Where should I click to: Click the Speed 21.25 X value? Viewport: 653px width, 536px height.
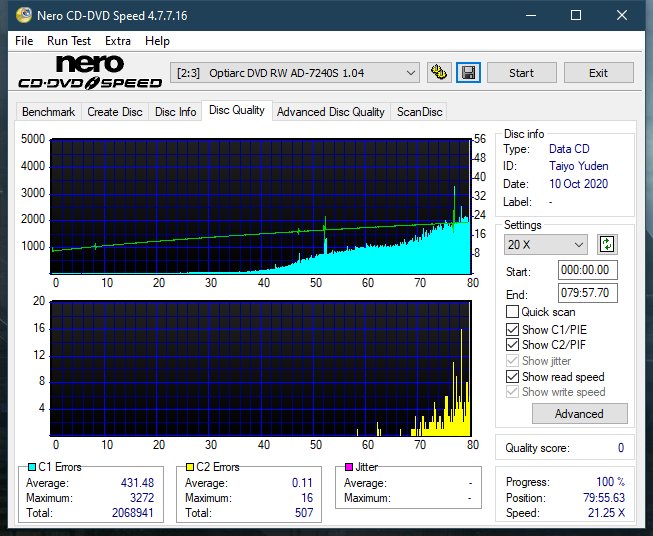click(x=606, y=513)
